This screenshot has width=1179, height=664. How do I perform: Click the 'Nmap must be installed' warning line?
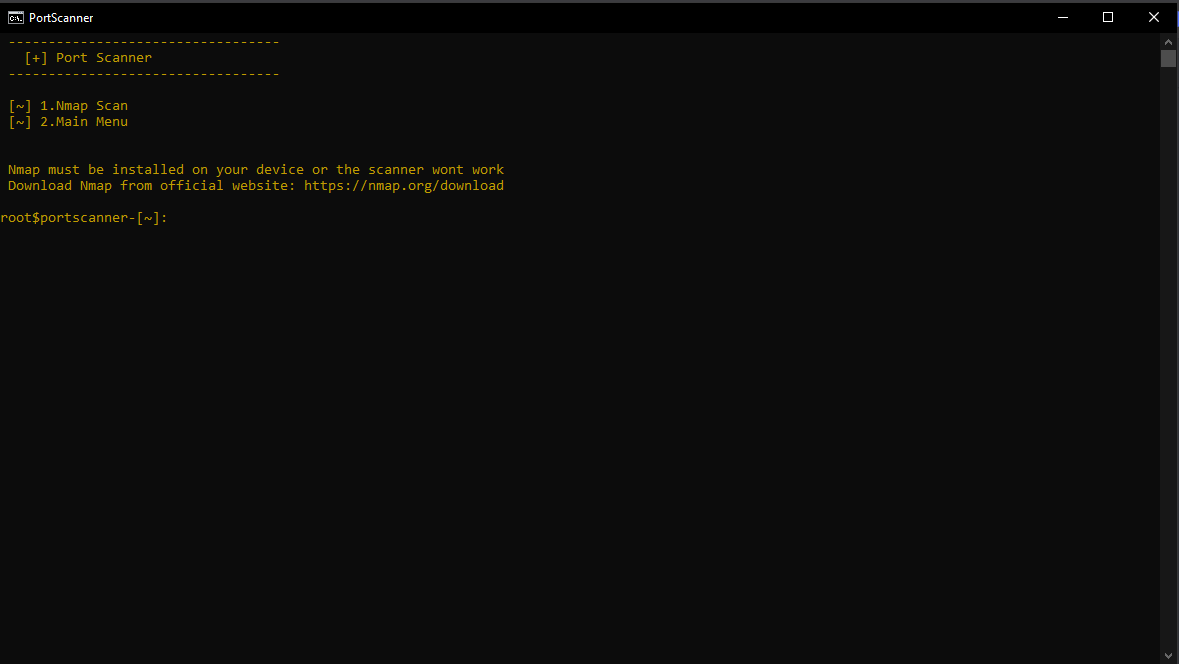[x=256, y=170]
